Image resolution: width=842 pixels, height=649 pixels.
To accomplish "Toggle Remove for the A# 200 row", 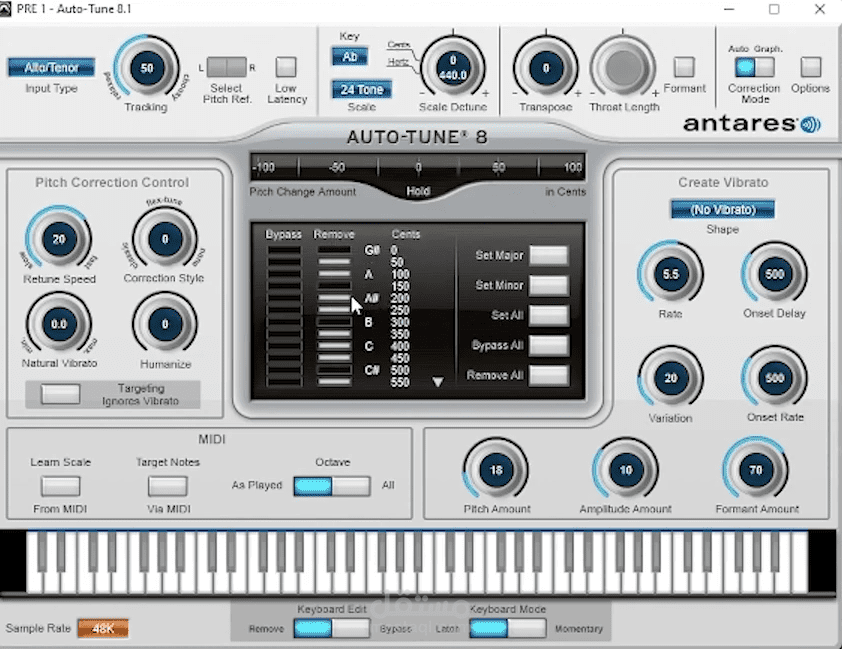I will click(334, 298).
